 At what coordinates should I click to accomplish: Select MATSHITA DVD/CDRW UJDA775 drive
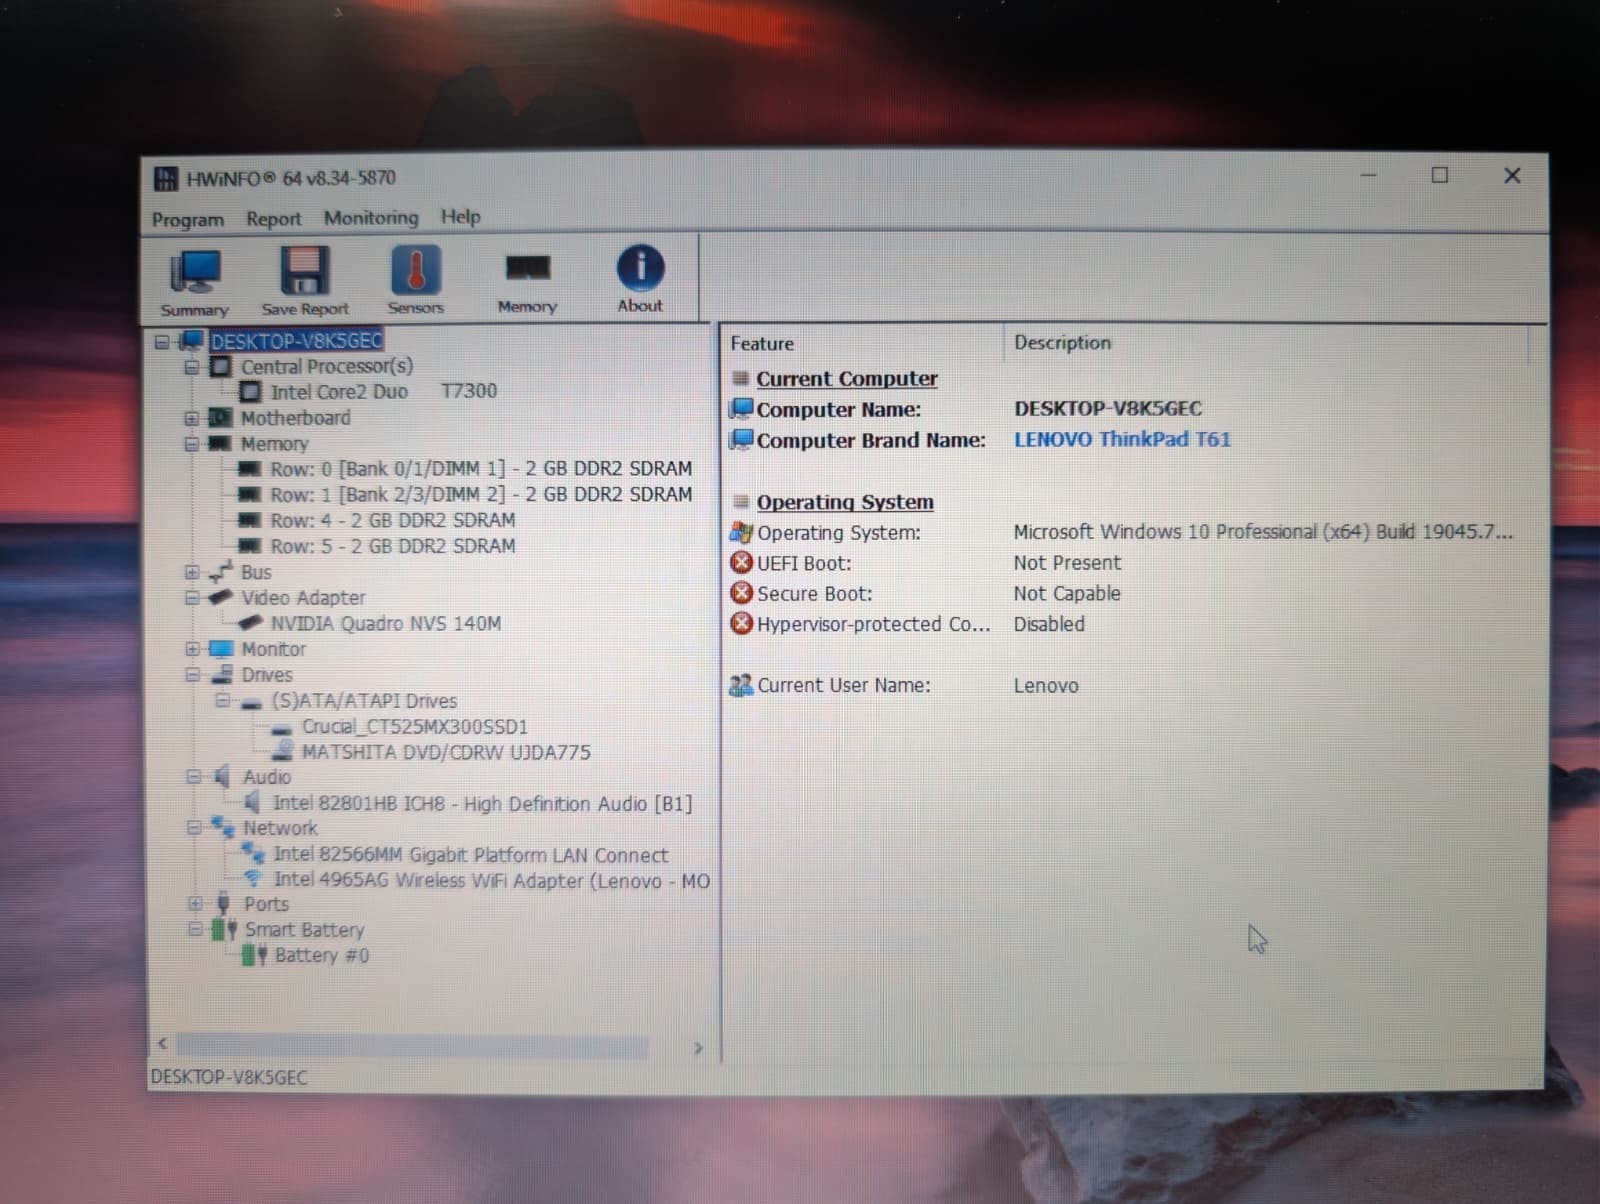pyautogui.click(x=446, y=752)
